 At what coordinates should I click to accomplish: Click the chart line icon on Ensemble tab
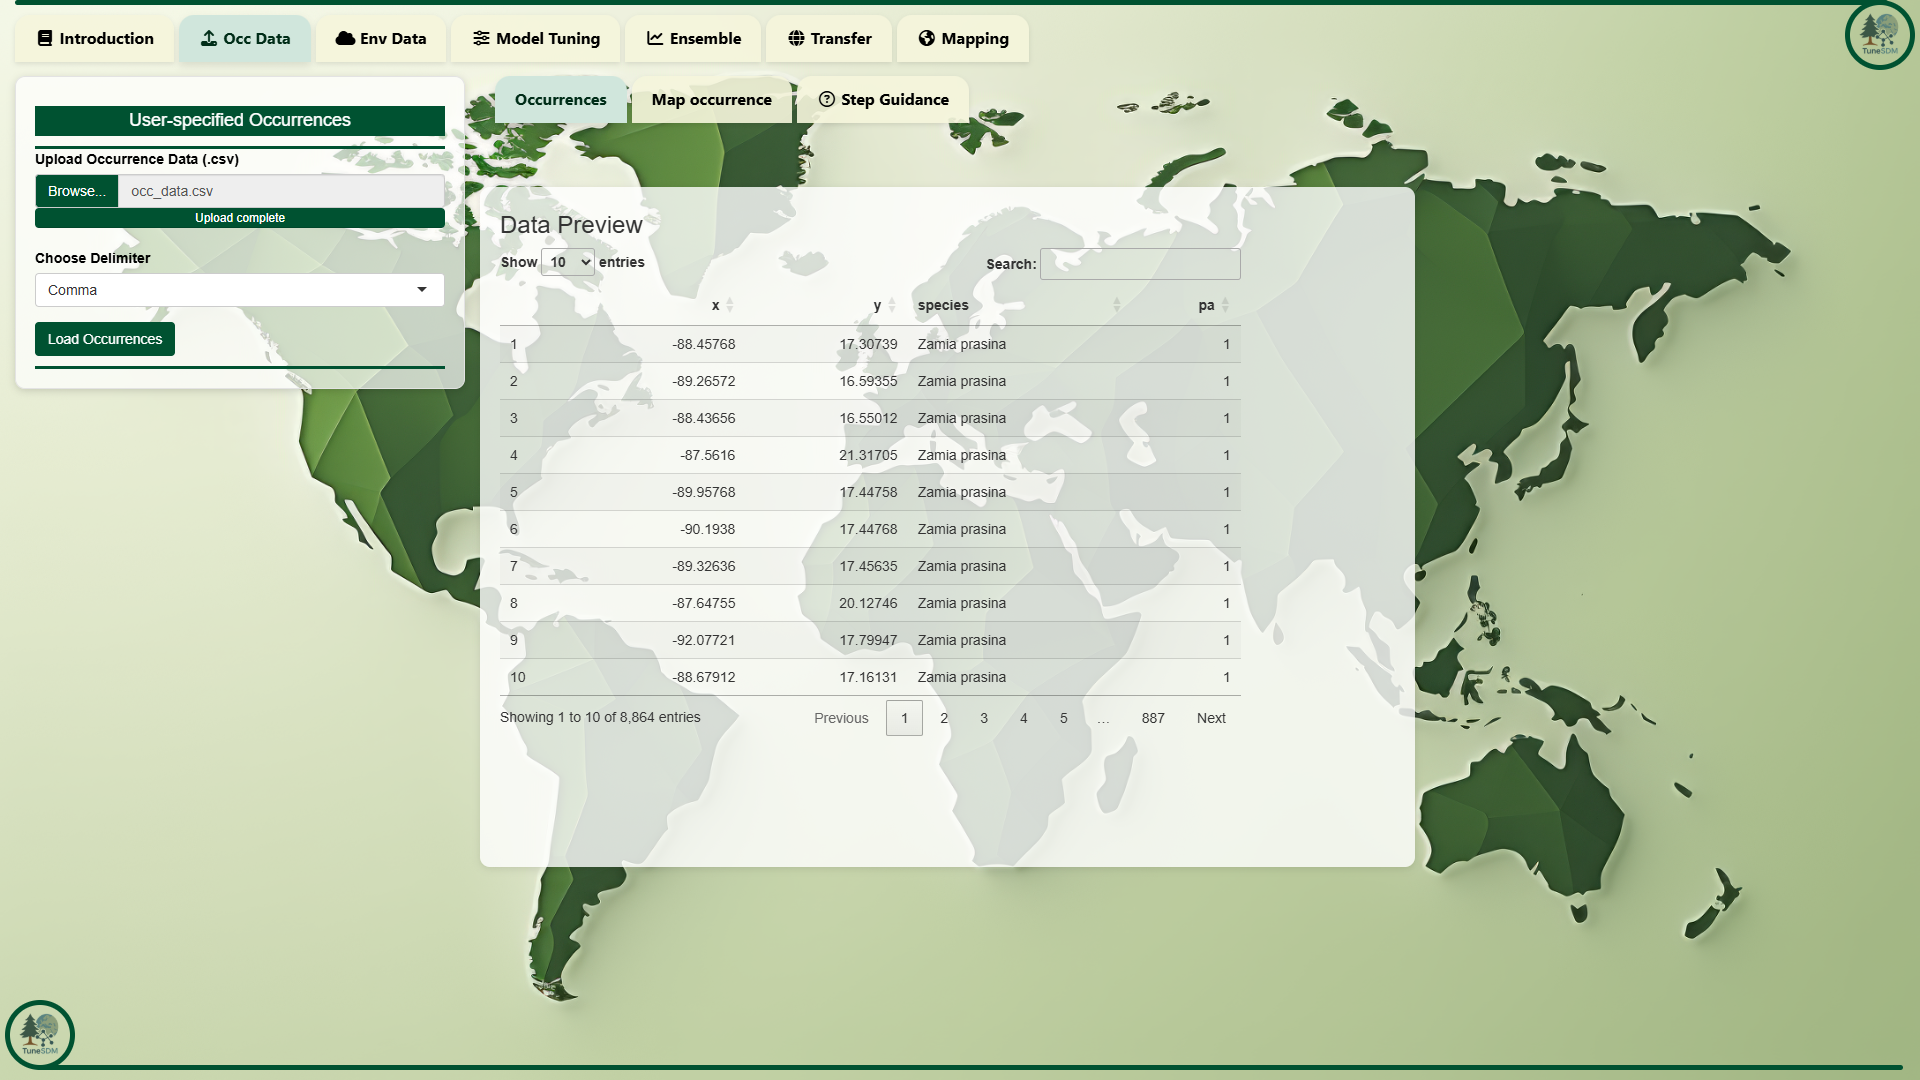pos(655,39)
